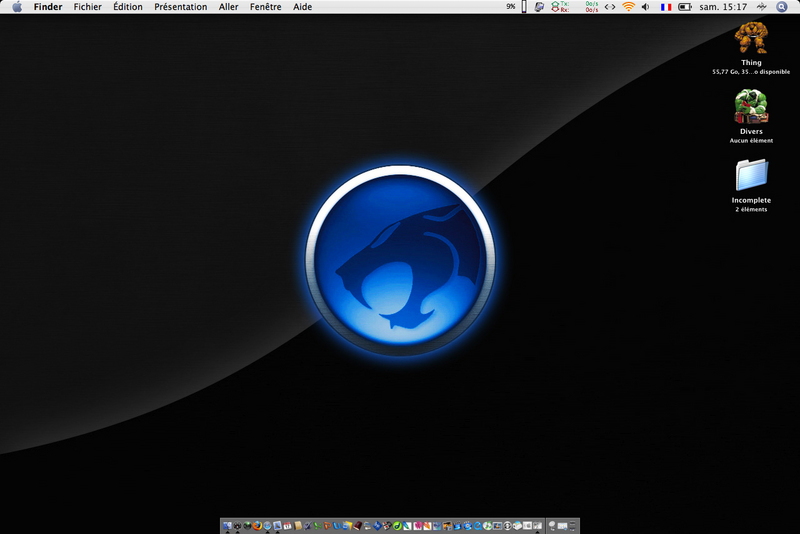Click the Spotlight search magnifier icon
The height and width of the screenshot is (534, 800).
click(782, 7)
